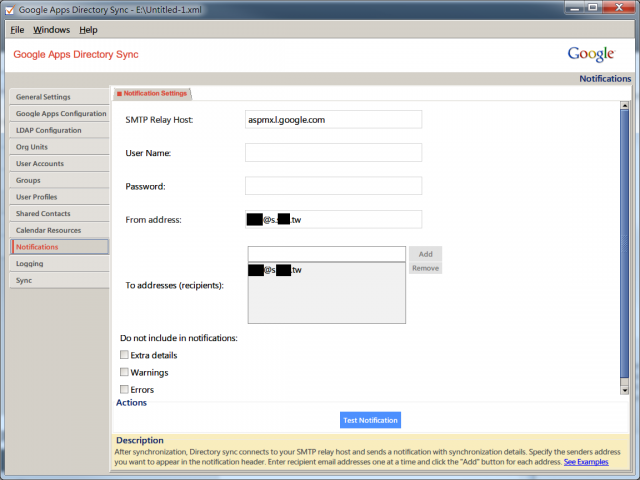Toggle the Warnings checkbox
This screenshot has height=480, width=640.
point(124,372)
